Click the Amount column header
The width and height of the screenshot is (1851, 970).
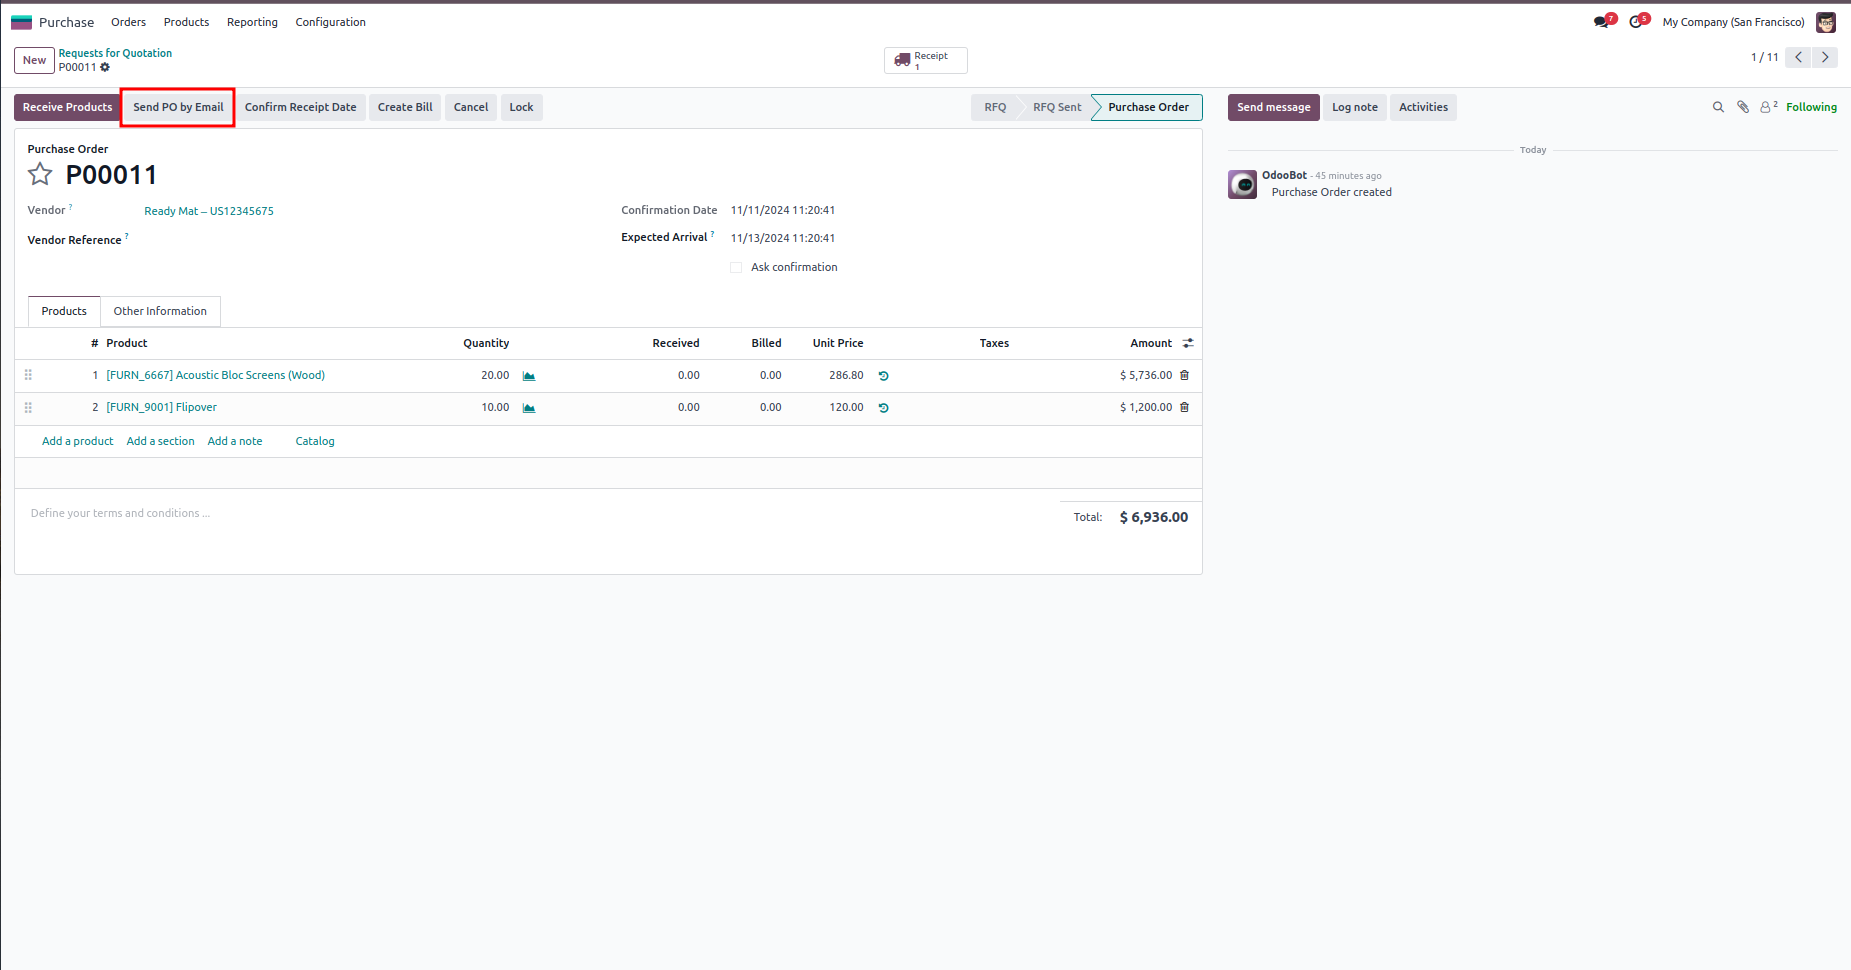click(x=1151, y=343)
